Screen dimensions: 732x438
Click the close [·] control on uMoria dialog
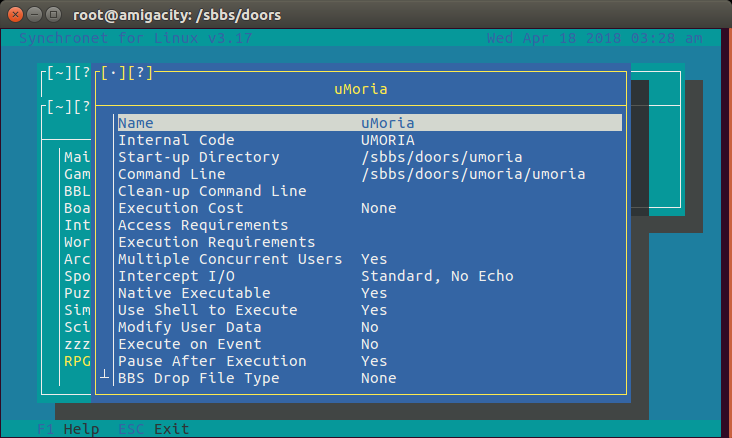pos(109,73)
